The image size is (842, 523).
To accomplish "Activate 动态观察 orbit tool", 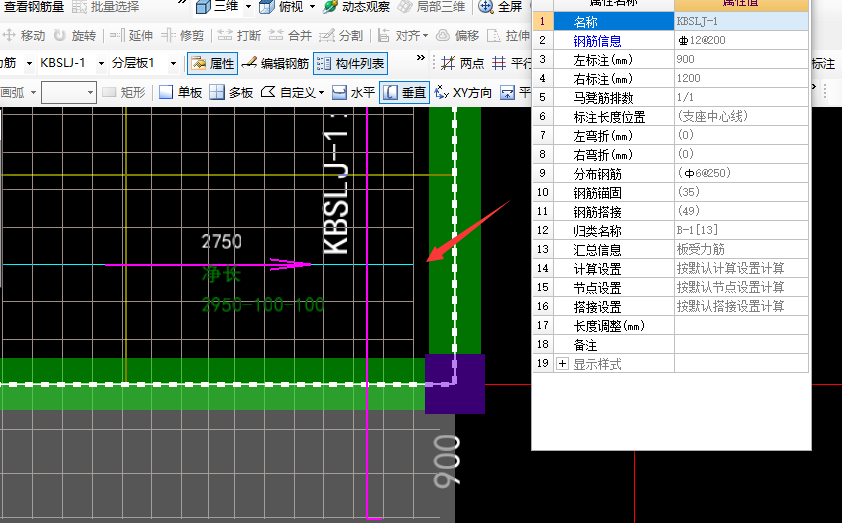I will (357, 6).
